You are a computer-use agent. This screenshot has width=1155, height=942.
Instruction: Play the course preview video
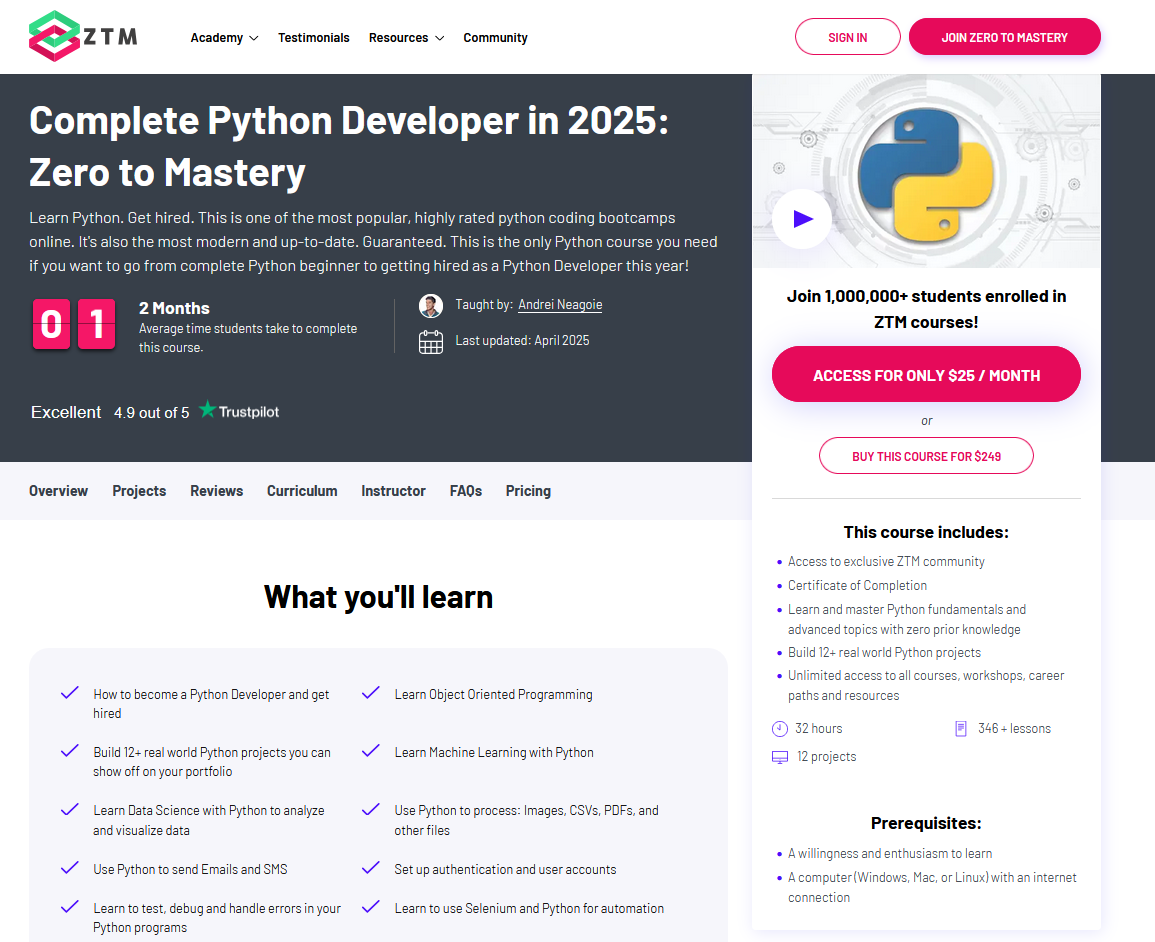point(802,219)
